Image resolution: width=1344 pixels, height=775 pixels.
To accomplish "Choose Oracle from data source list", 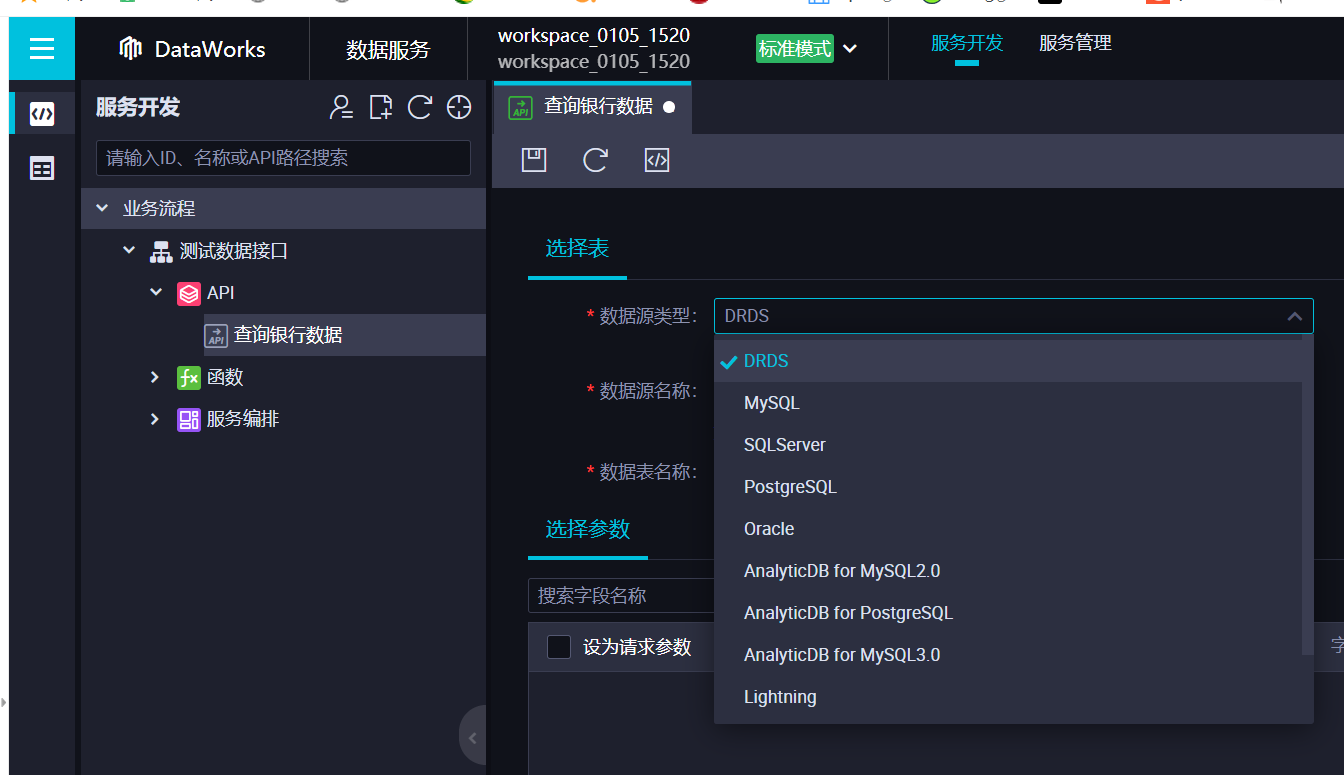I will coord(1008,529).
